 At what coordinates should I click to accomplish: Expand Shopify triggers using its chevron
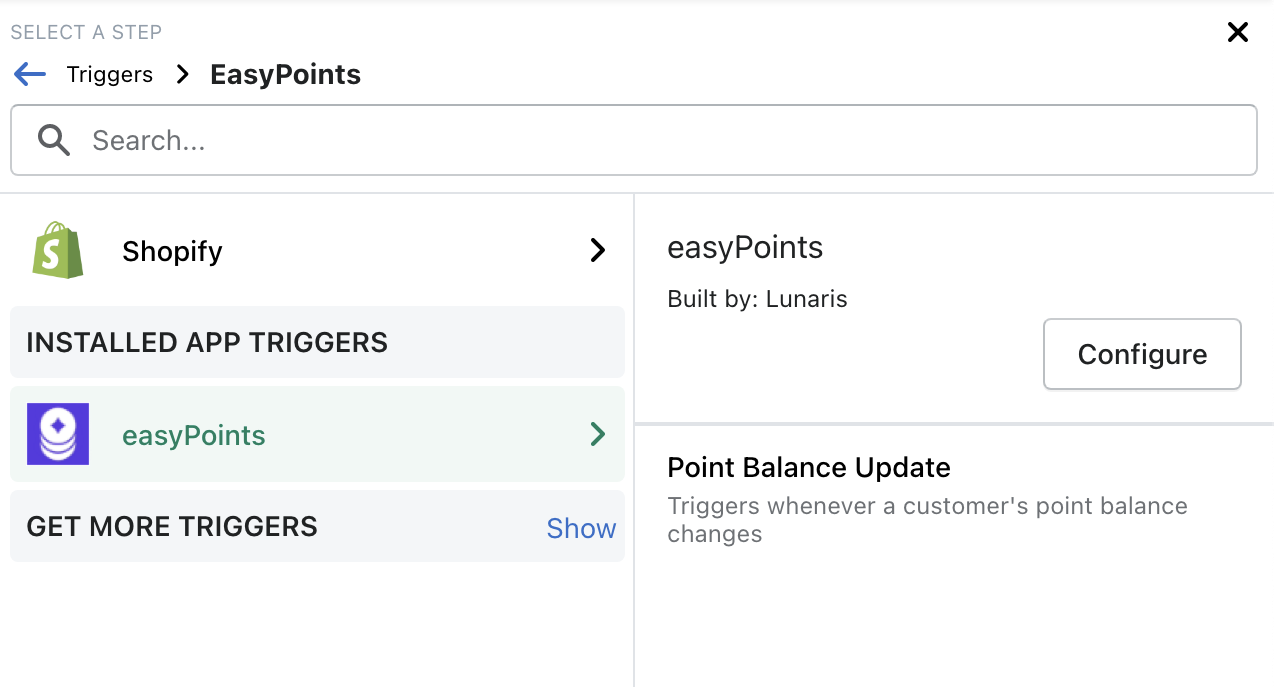(597, 250)
